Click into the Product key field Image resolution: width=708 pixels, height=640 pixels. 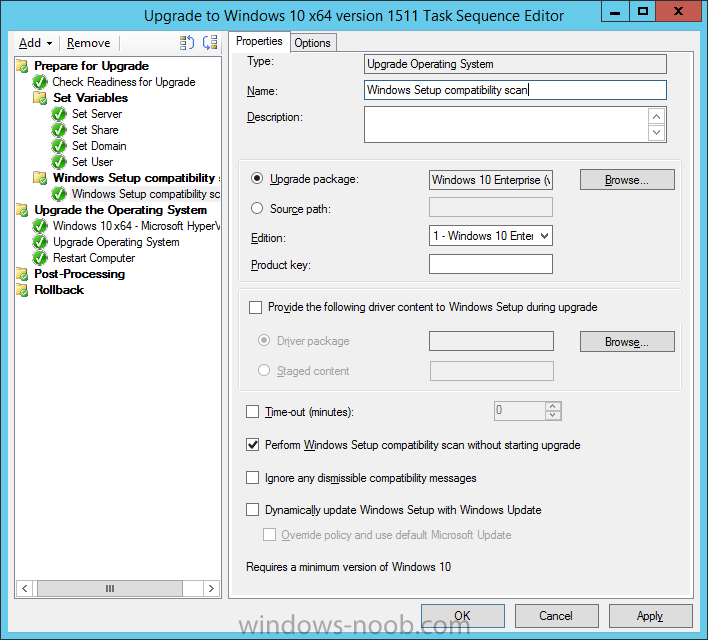pyautogui.click(x=491, y=264)
